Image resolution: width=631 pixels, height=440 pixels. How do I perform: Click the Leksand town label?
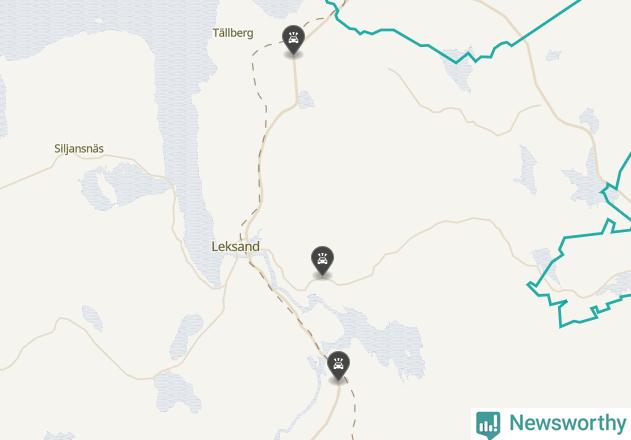click(235, 246)
